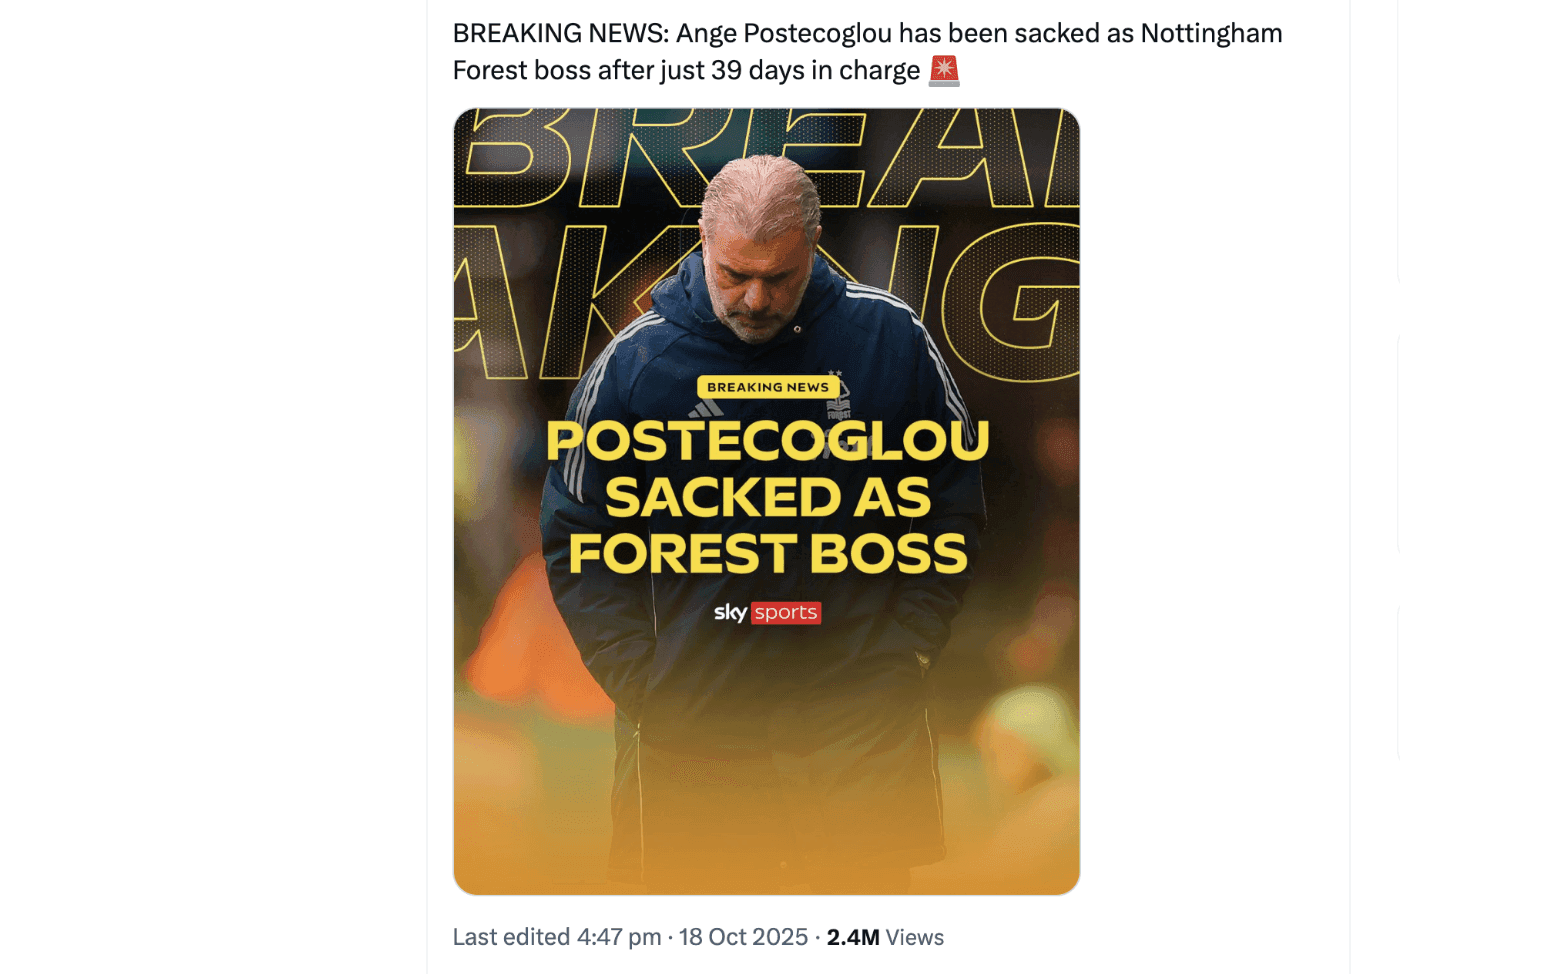The image size is (1568, 974).
Task: Click the red 'sports' box in logo
Action: (786, 612)
